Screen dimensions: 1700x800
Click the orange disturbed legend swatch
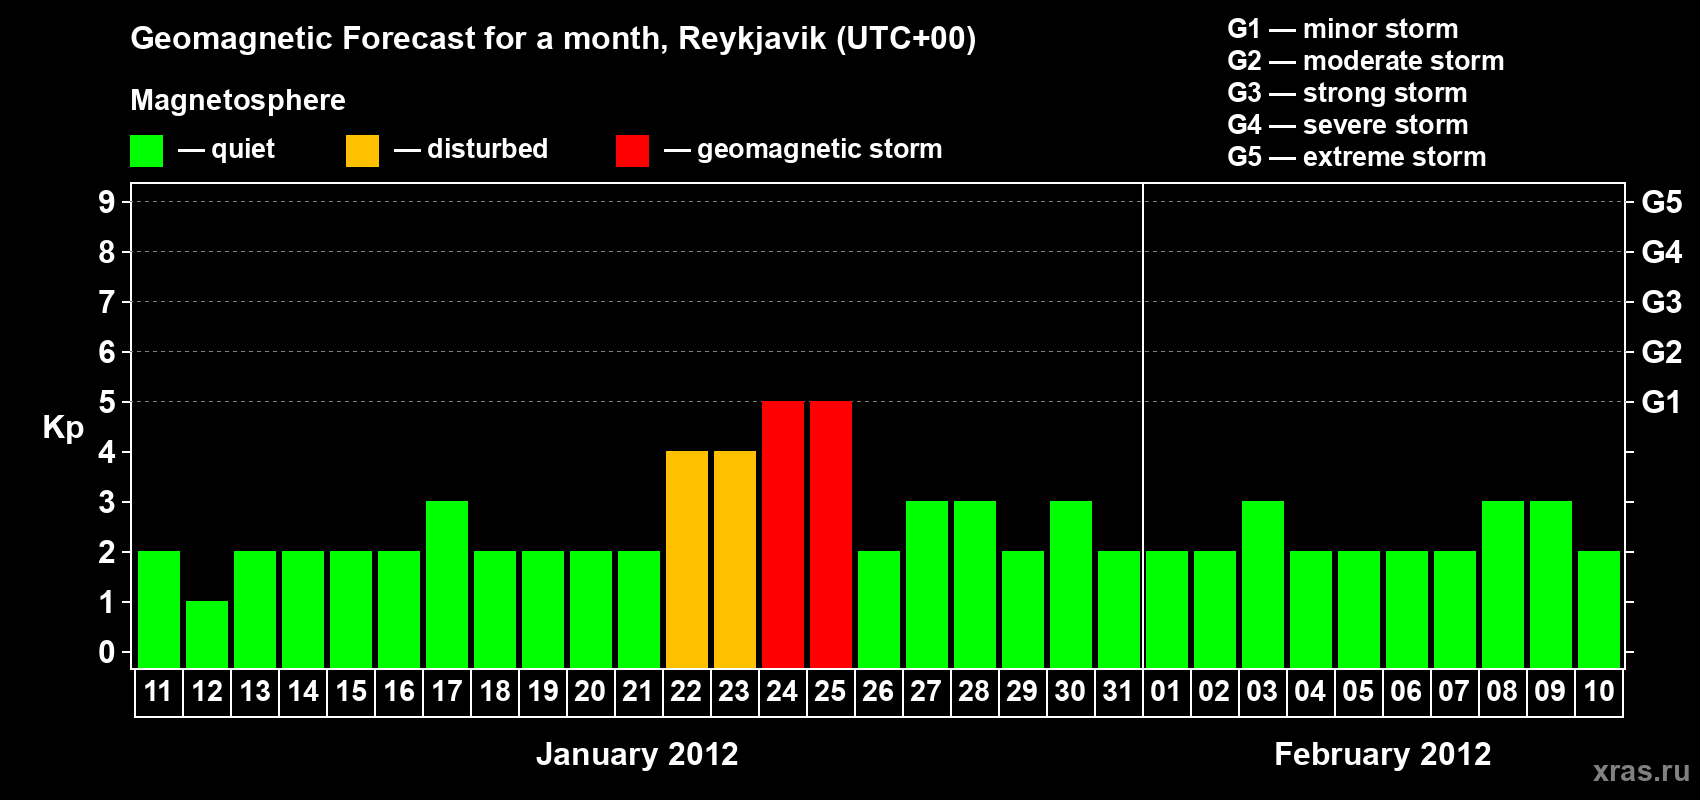362,151
